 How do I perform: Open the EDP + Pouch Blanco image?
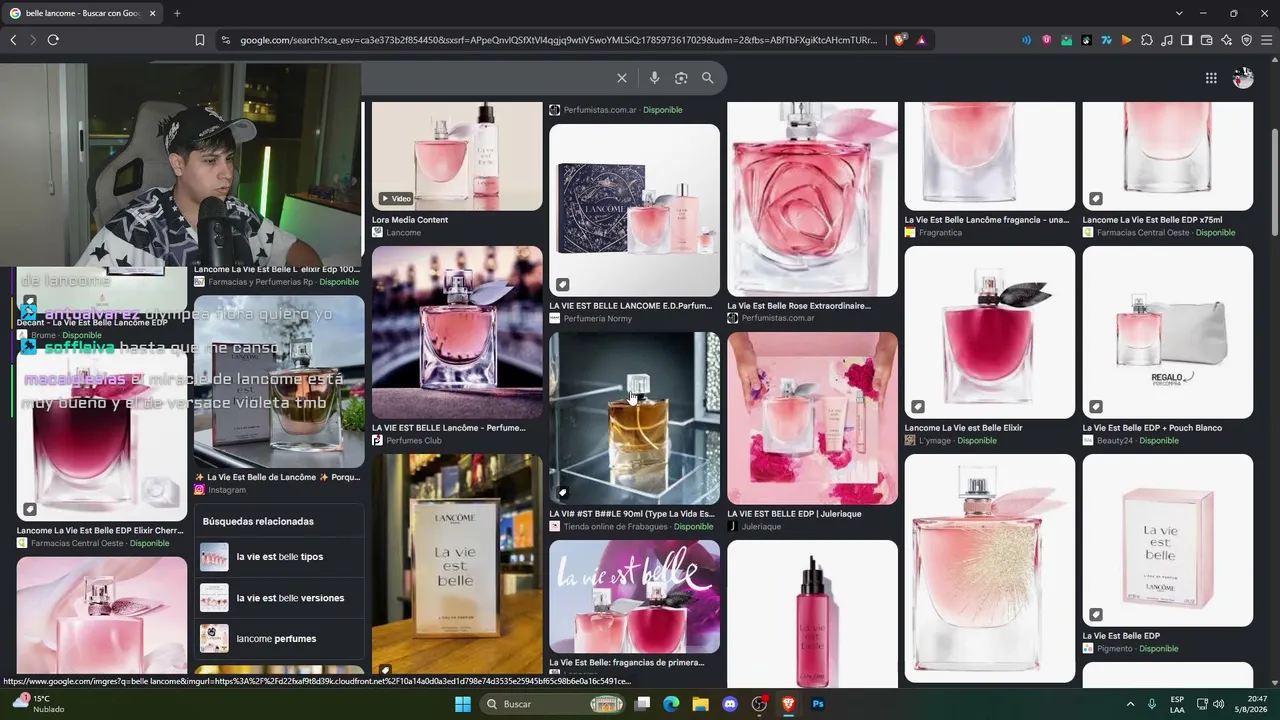click(1167, 332)
